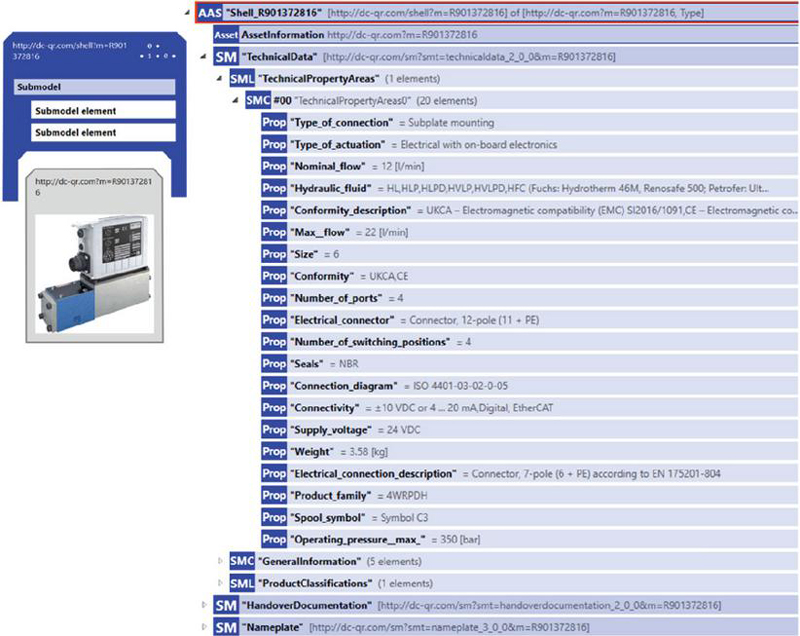This screenshot has width=800, height=636.
Task: Collapse the TechnicalData submodel node
Action: 204,57
